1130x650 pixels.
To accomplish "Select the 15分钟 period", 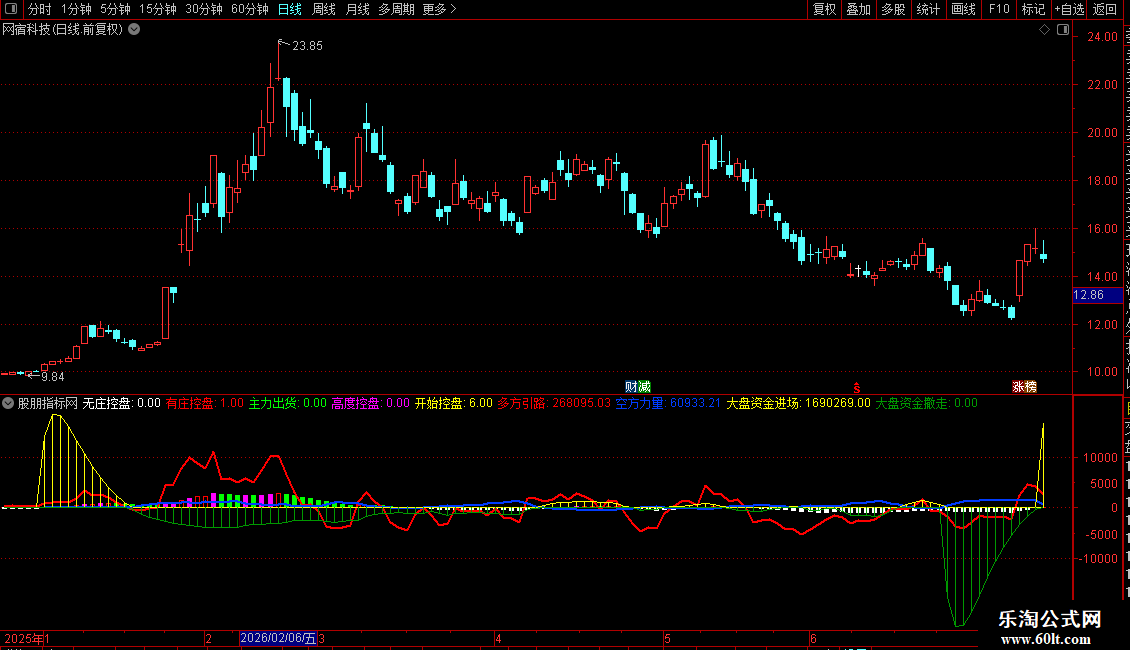I will 158,9.
